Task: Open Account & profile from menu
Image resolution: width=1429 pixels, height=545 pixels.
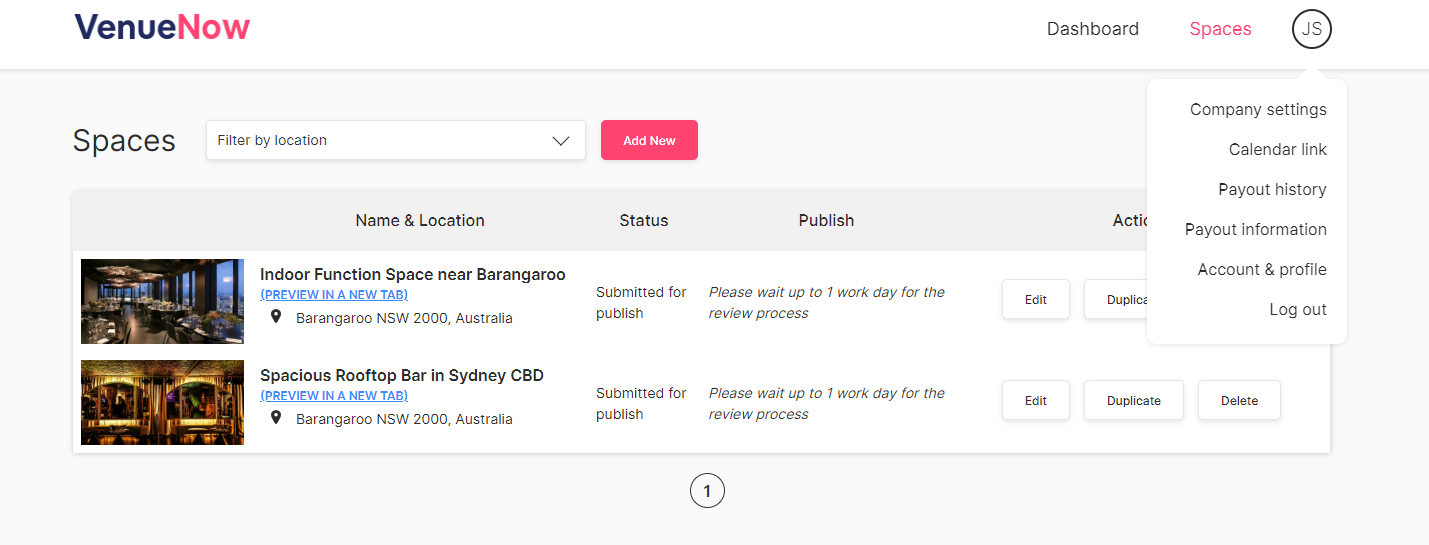Action: [x=1262, y=269]
